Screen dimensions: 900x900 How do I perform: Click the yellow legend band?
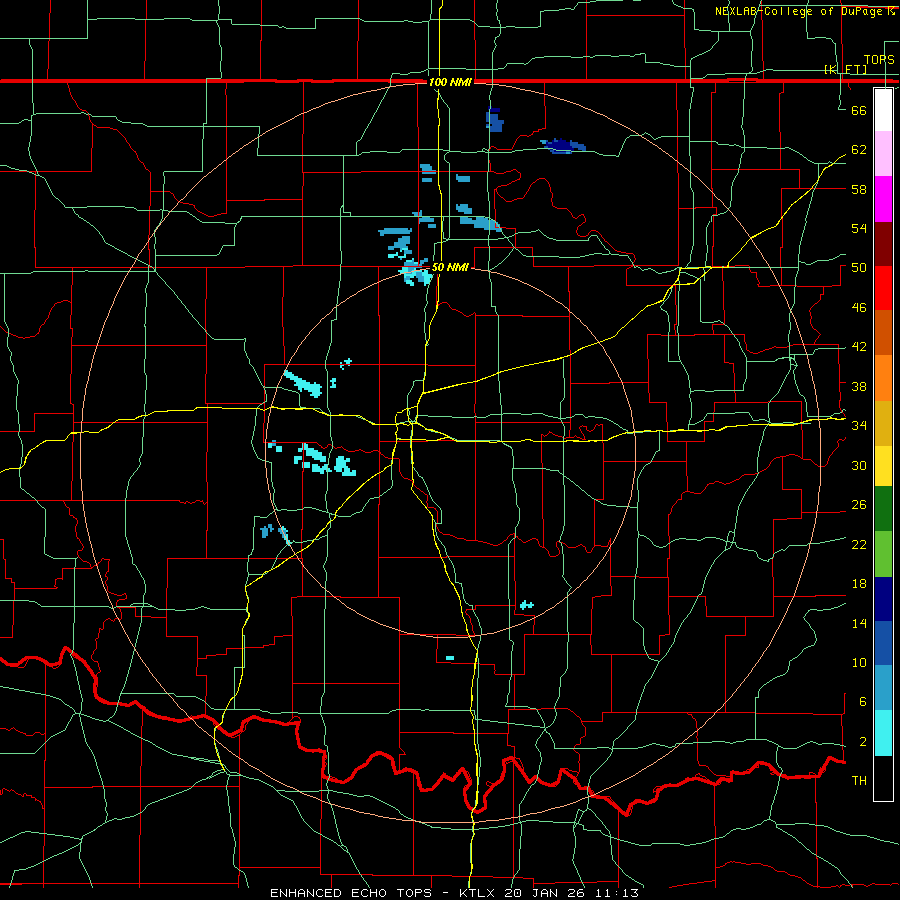(x=883, y=466)
